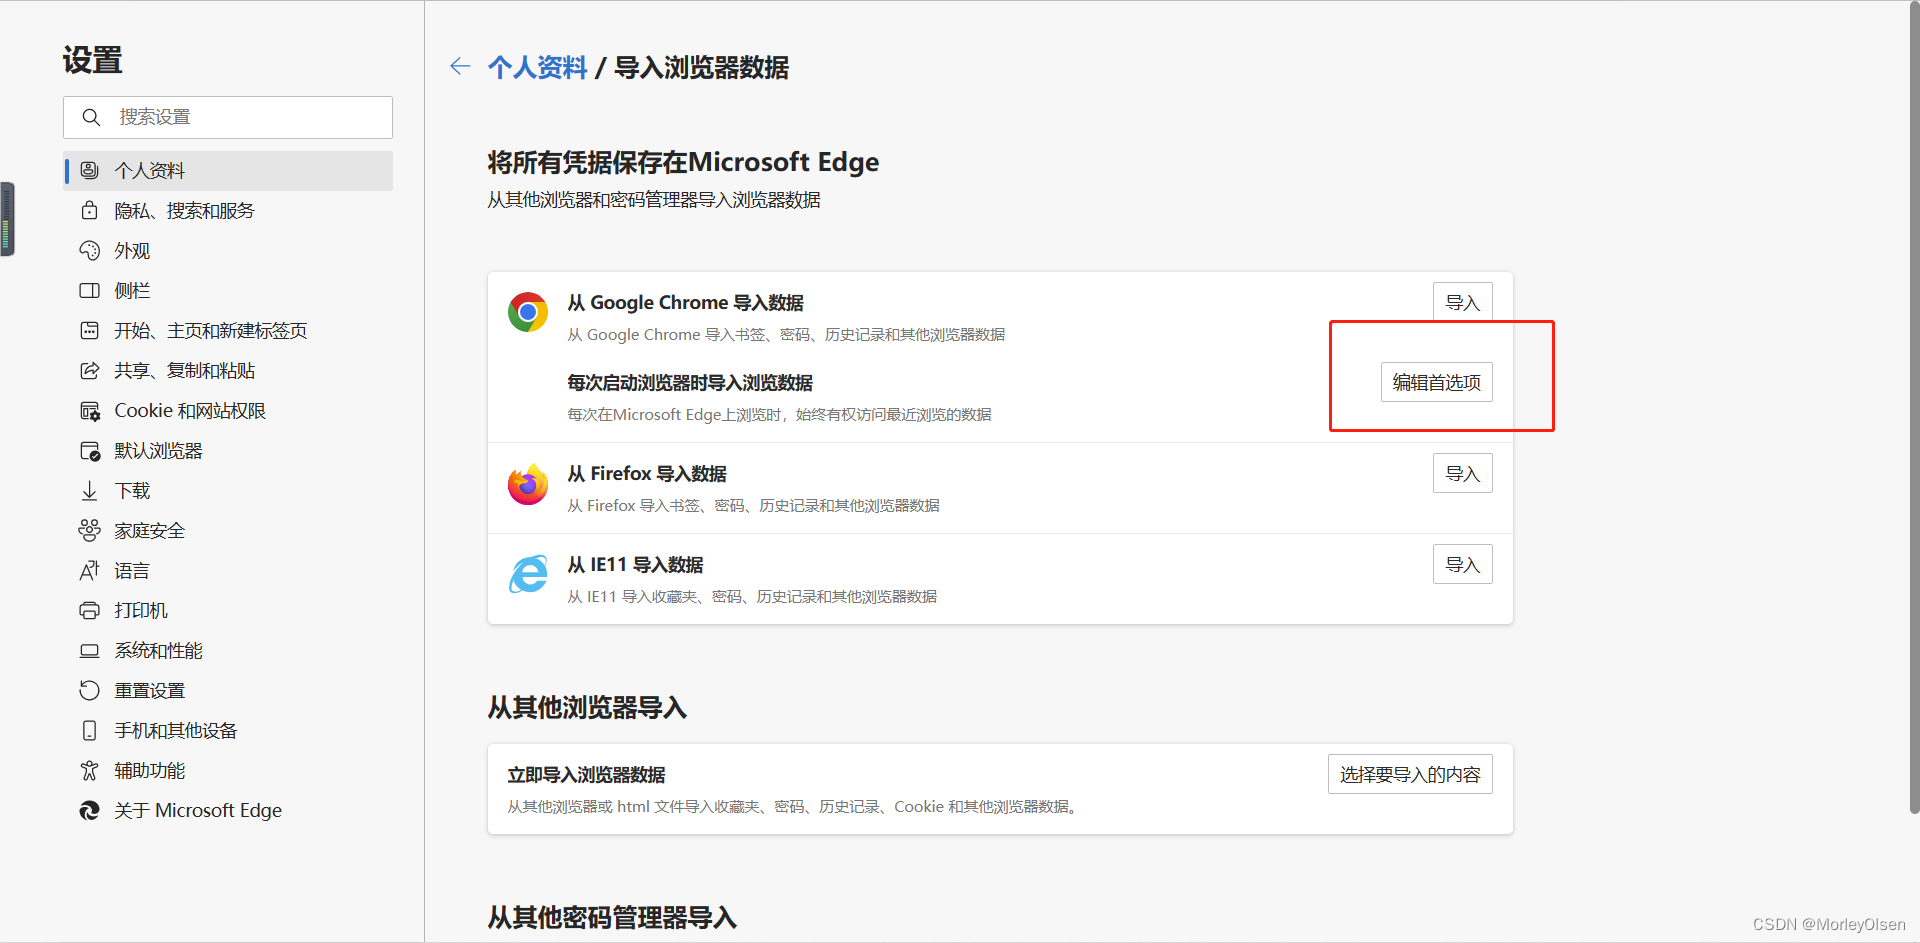1920x943 pixels.
Task: Click the 从其他浏览器导入 heading
Action: click(587, 707)
